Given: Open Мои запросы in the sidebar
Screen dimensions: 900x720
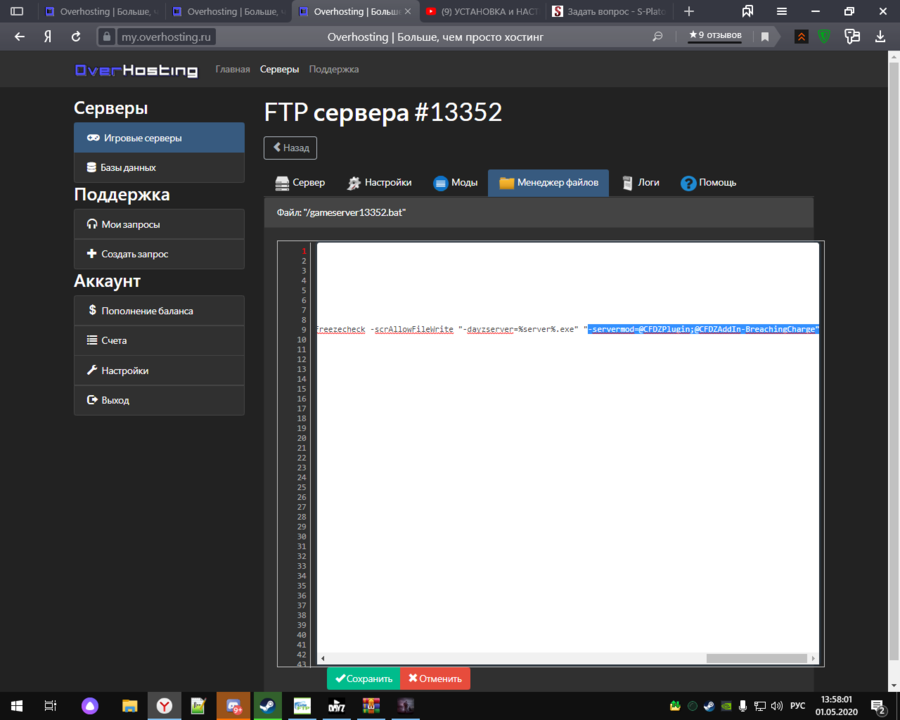Looking at the screenshot, I should 159,224.
